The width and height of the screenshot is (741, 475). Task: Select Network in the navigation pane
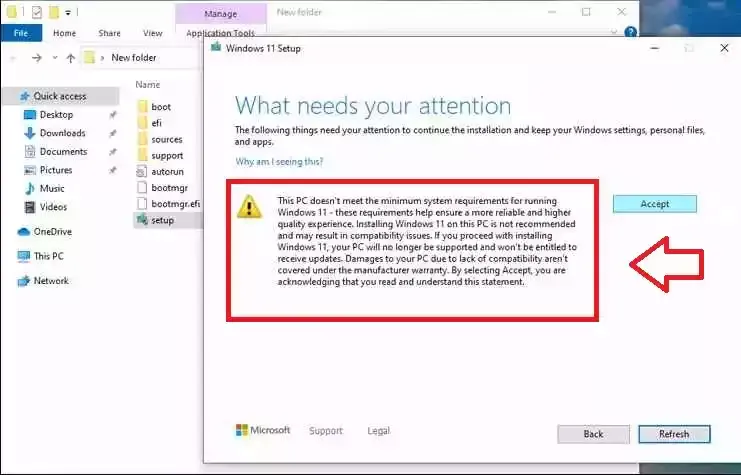tap(51, 281)
